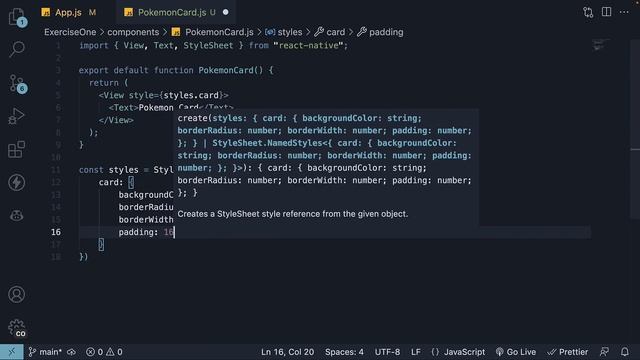Split the editor to the right

tap(607, 12)
